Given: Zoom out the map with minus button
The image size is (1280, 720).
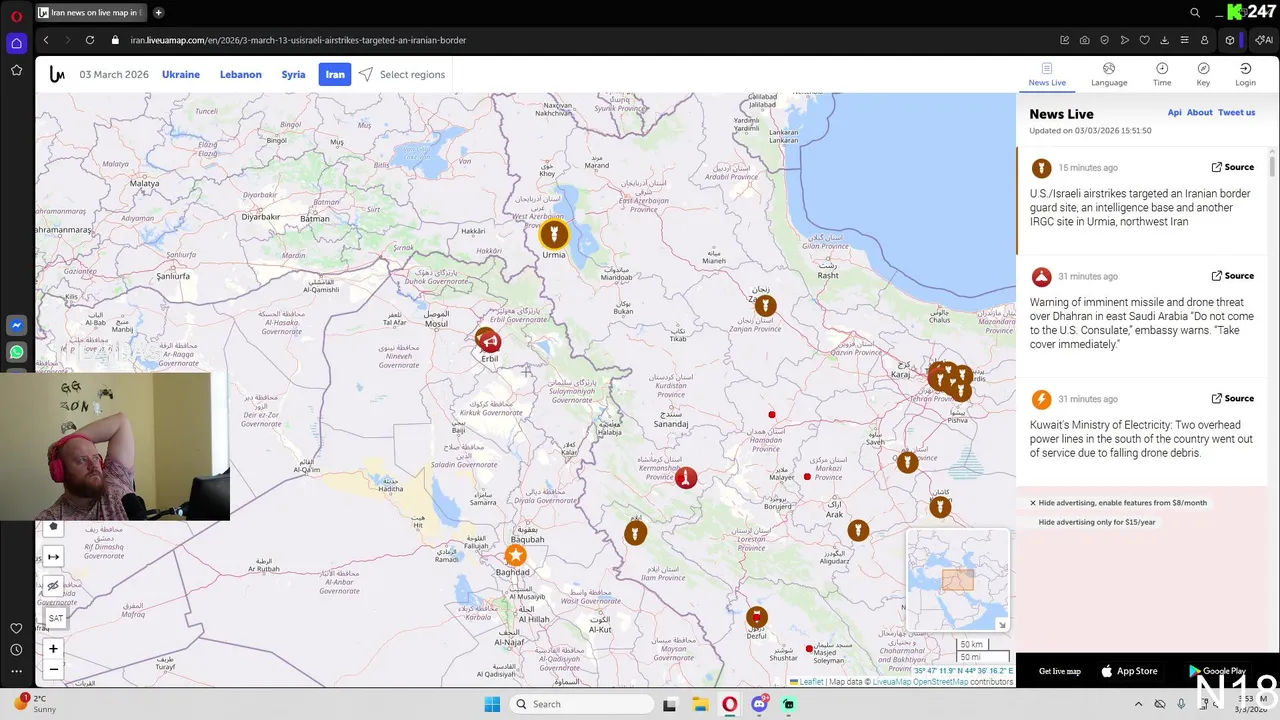Looking at the screenshot, I should (x=53, y=669).
